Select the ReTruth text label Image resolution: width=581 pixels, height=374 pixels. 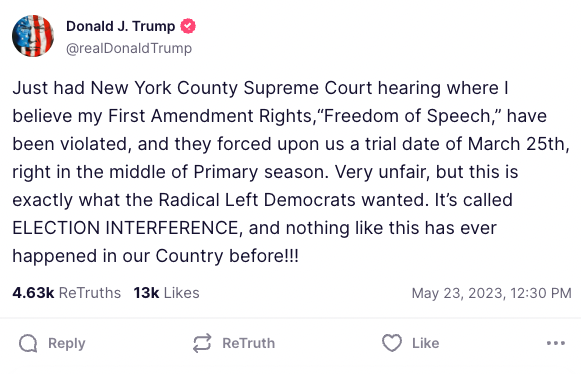249,343
